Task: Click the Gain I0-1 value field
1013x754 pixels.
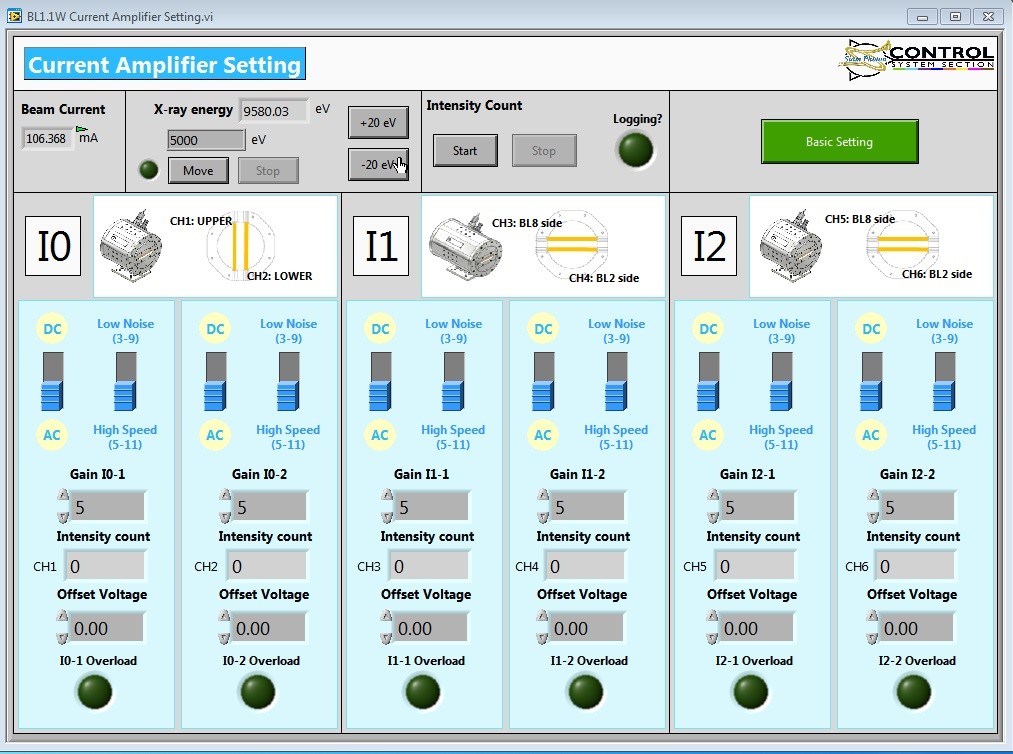Action: click(x=108, y=507)
